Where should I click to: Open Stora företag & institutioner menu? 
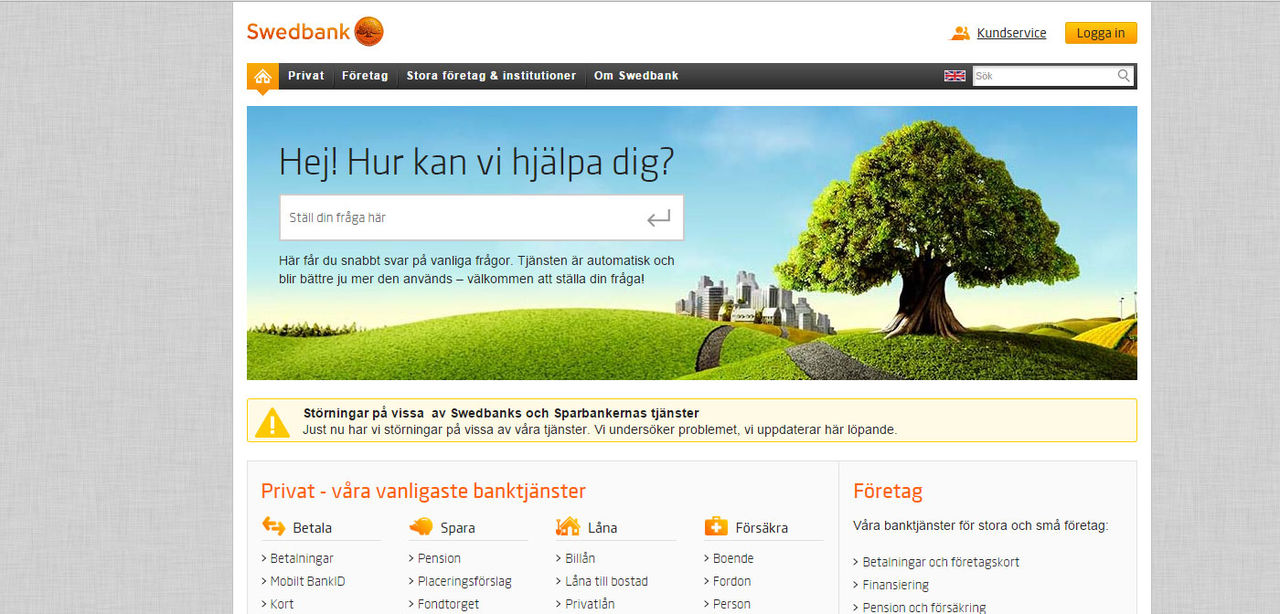pos(491,76)
